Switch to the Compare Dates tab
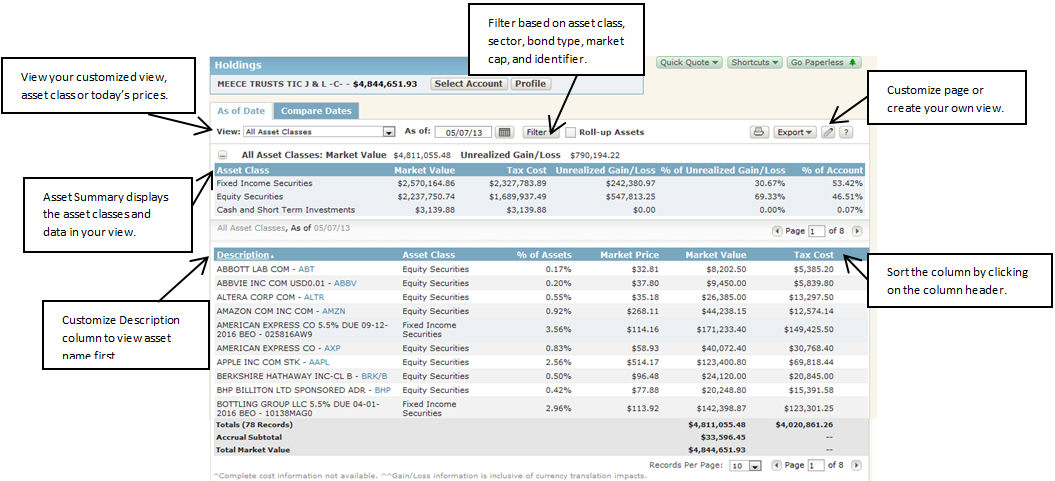Viewport: 1055px width, 481px height. (315, 111)
